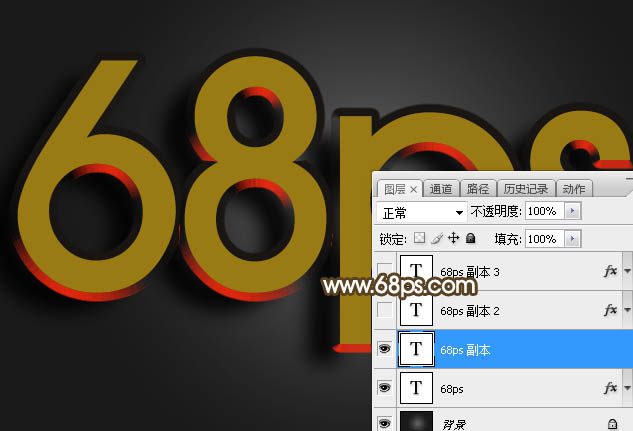The height and width of the screenshot is (431, 633).
Task: Expand effects arrow on 68ps layer
Action: pos(627,388)
